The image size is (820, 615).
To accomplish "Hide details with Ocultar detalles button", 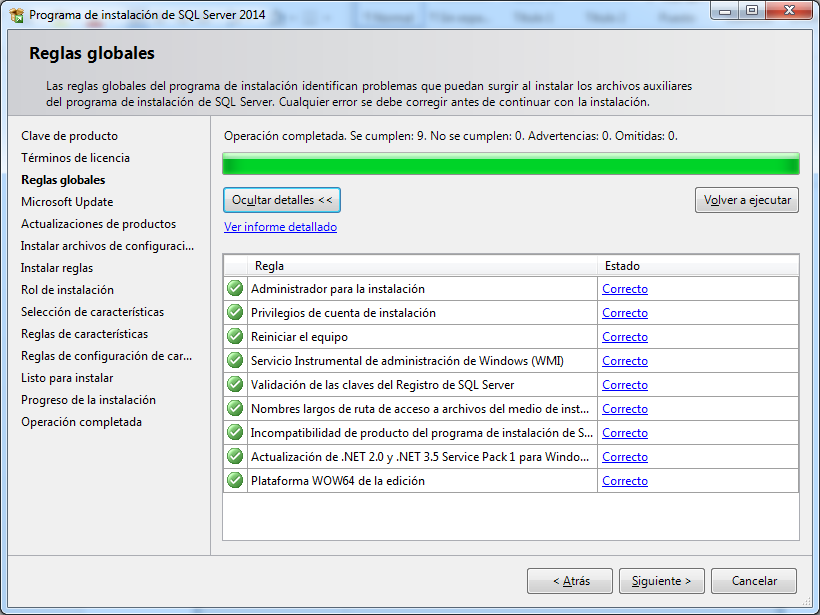I will point(282,200).
